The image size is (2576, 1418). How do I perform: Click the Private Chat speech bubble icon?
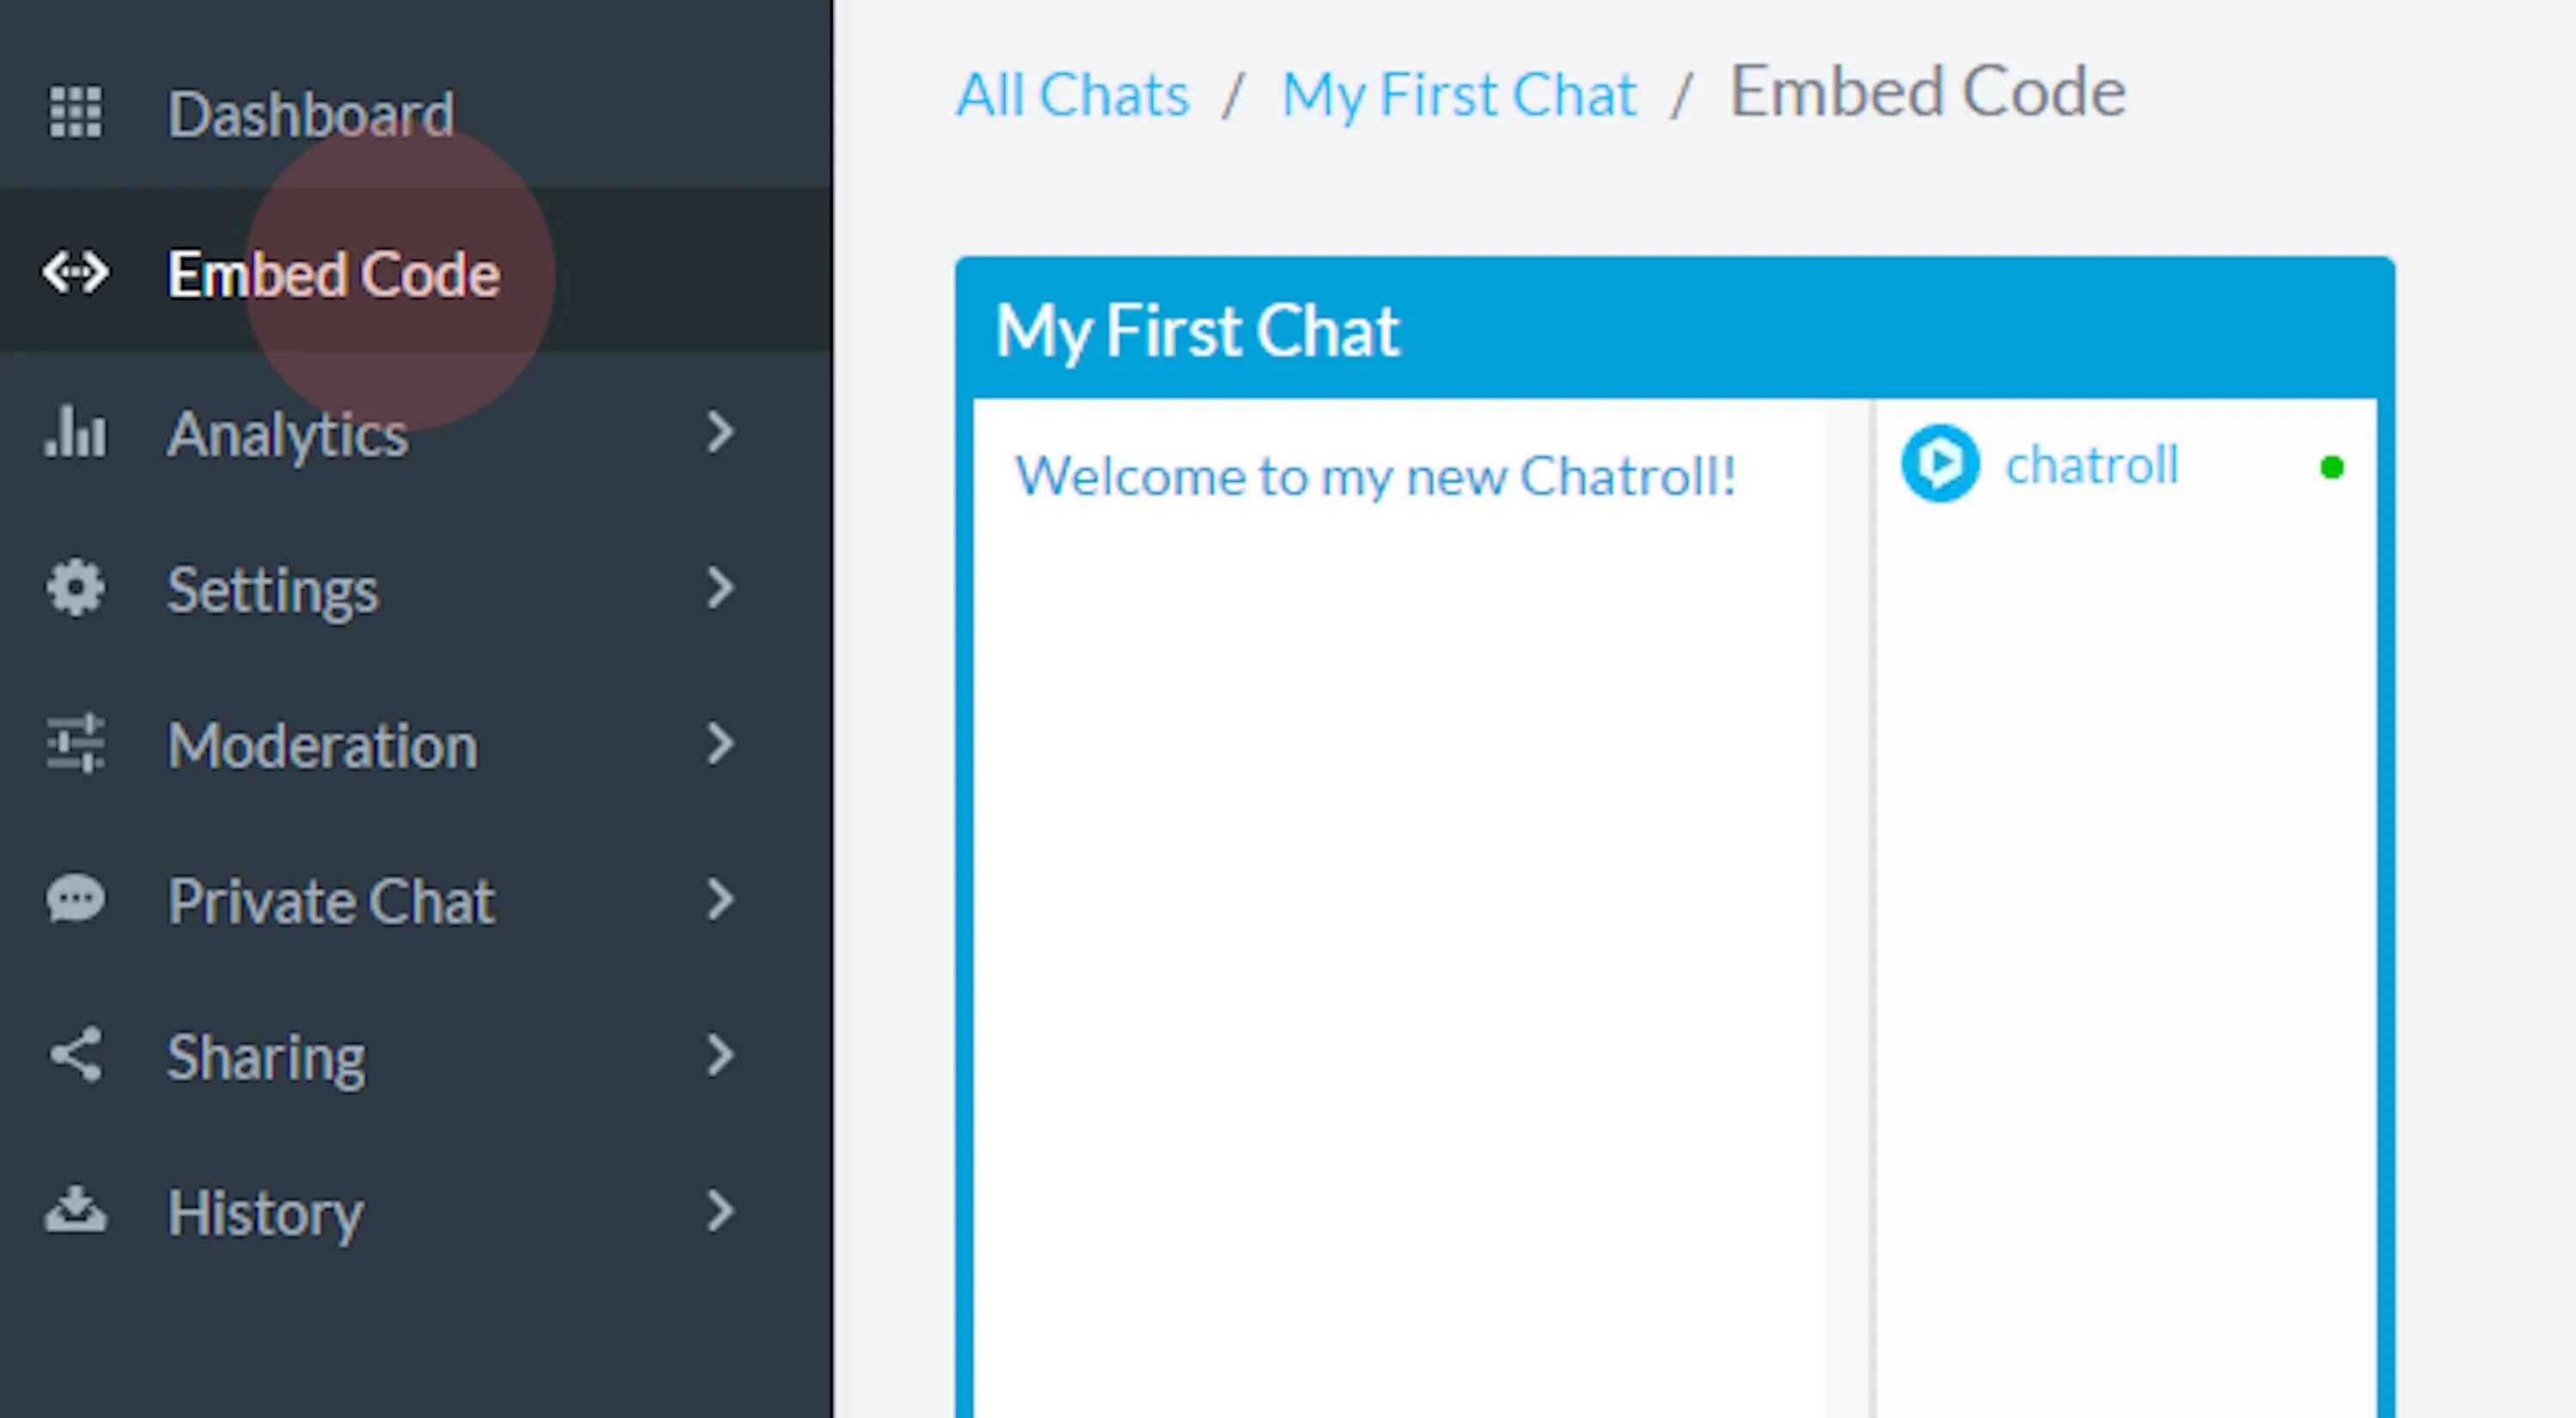point(75,899)
